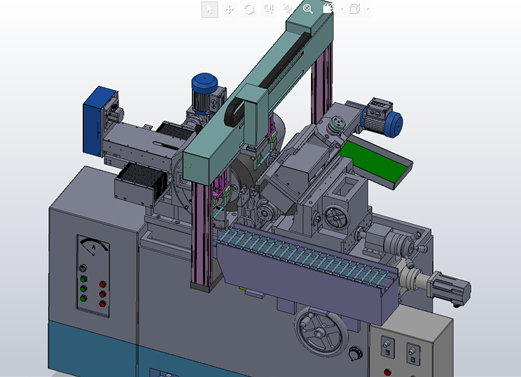Click the view cube icon
Screen dimensions: 521x377
point(355,9)
